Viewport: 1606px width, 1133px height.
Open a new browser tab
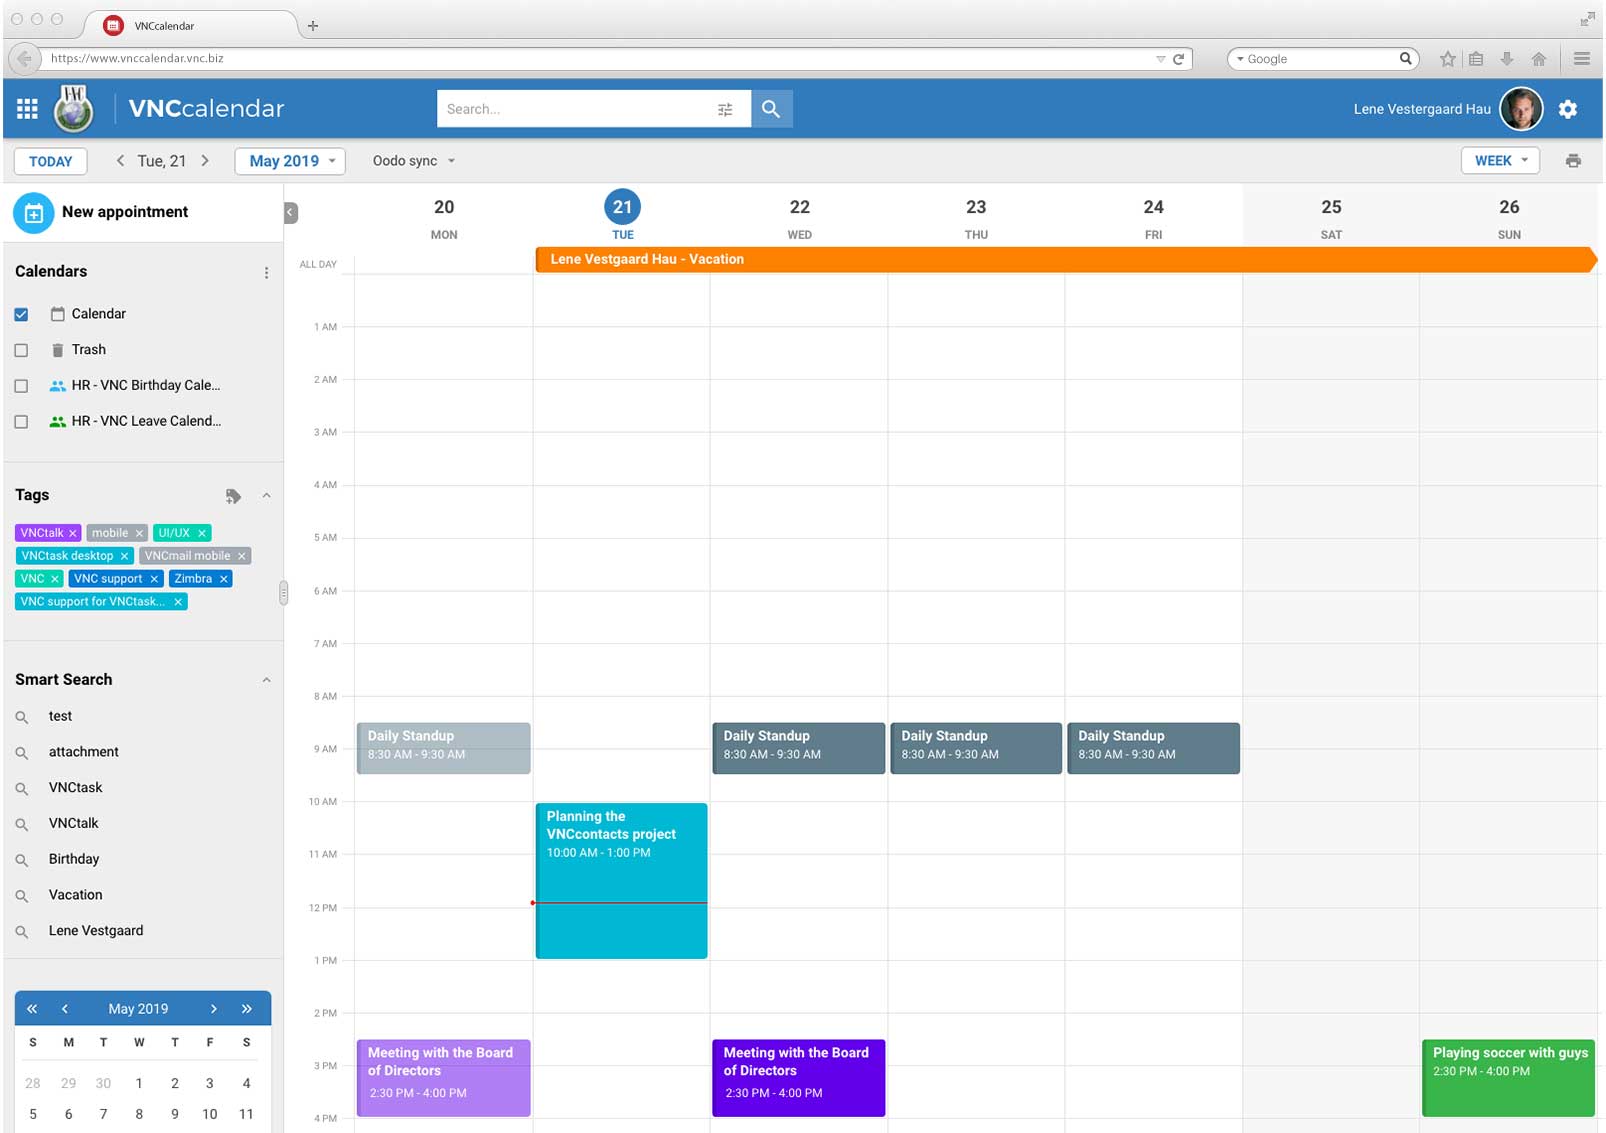[x=313, y=26]
